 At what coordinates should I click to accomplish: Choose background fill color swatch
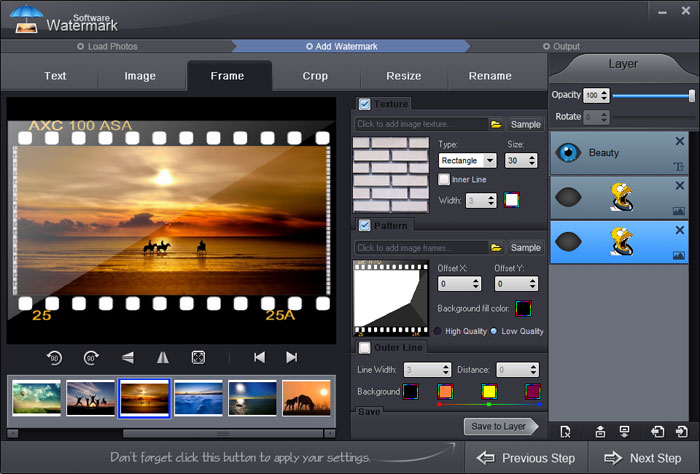click(x=523, y=308)
